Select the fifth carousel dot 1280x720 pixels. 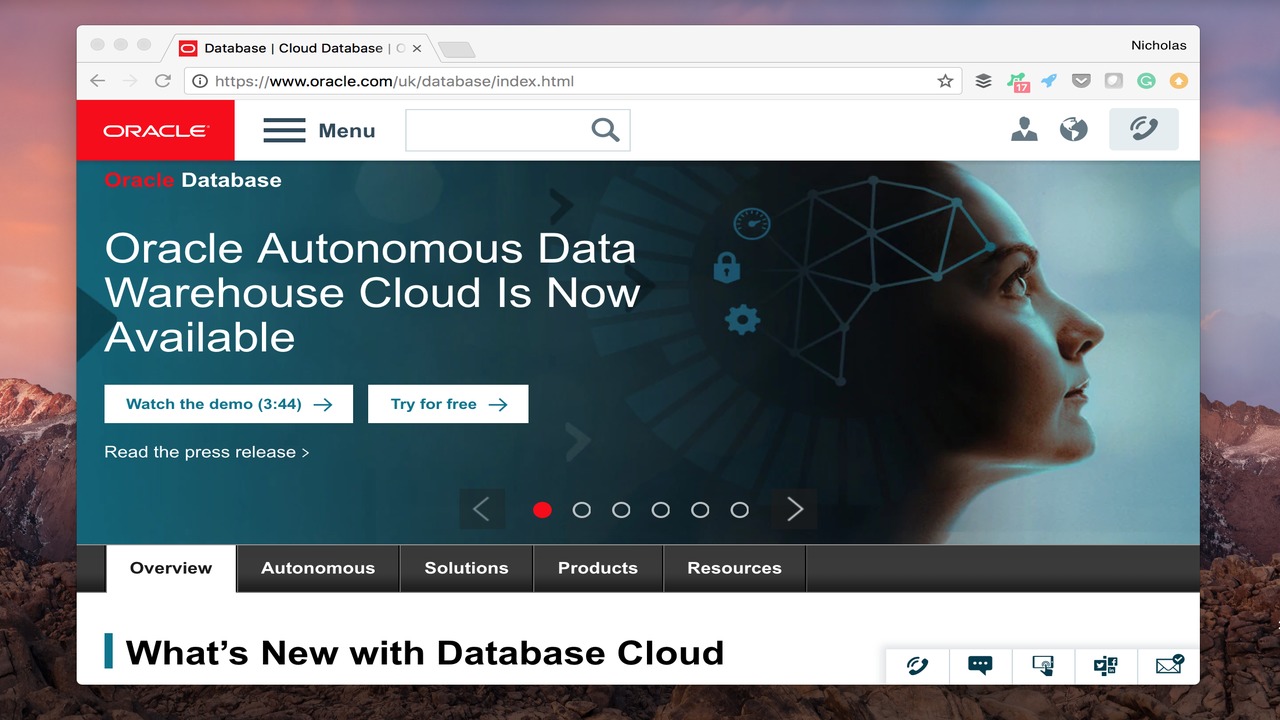point(700,510)
